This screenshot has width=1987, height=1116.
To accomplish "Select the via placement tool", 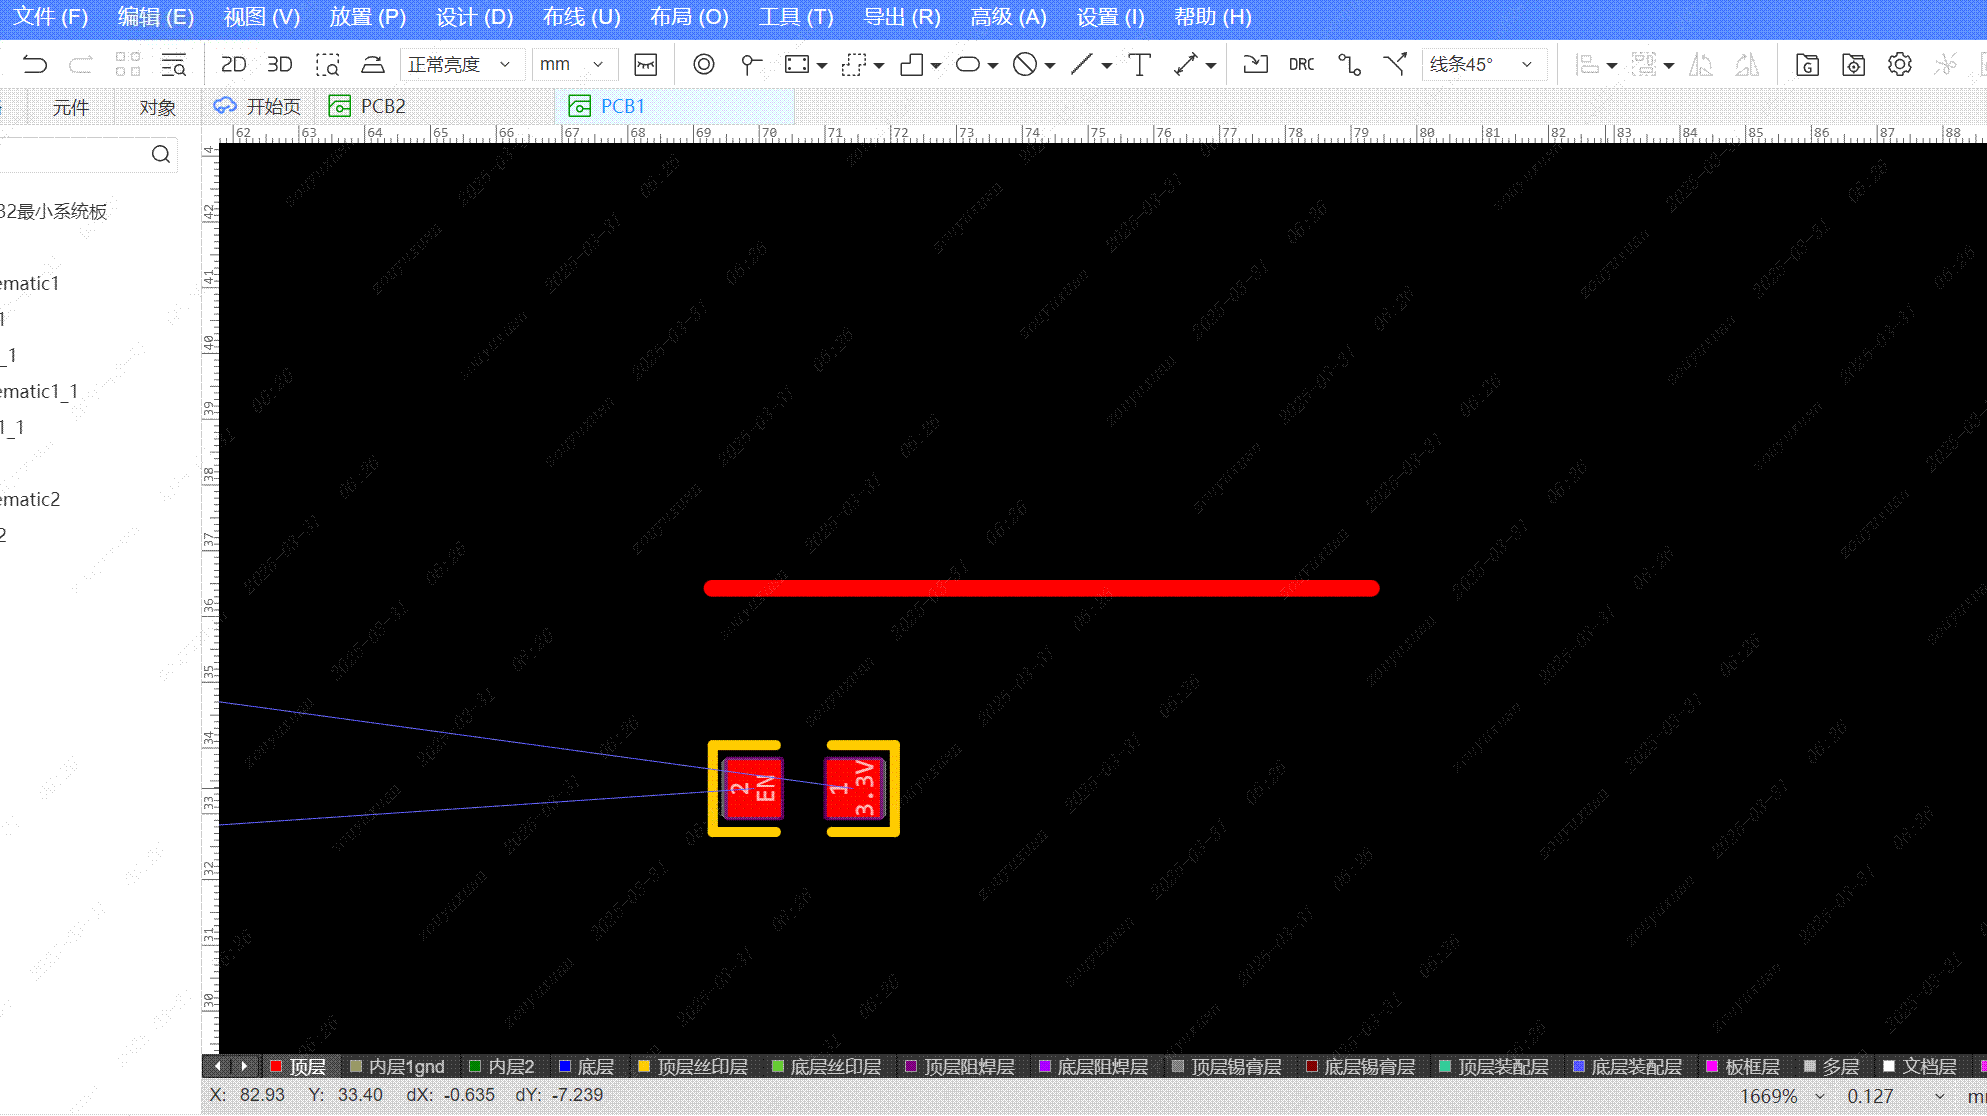I will (704, 65).
